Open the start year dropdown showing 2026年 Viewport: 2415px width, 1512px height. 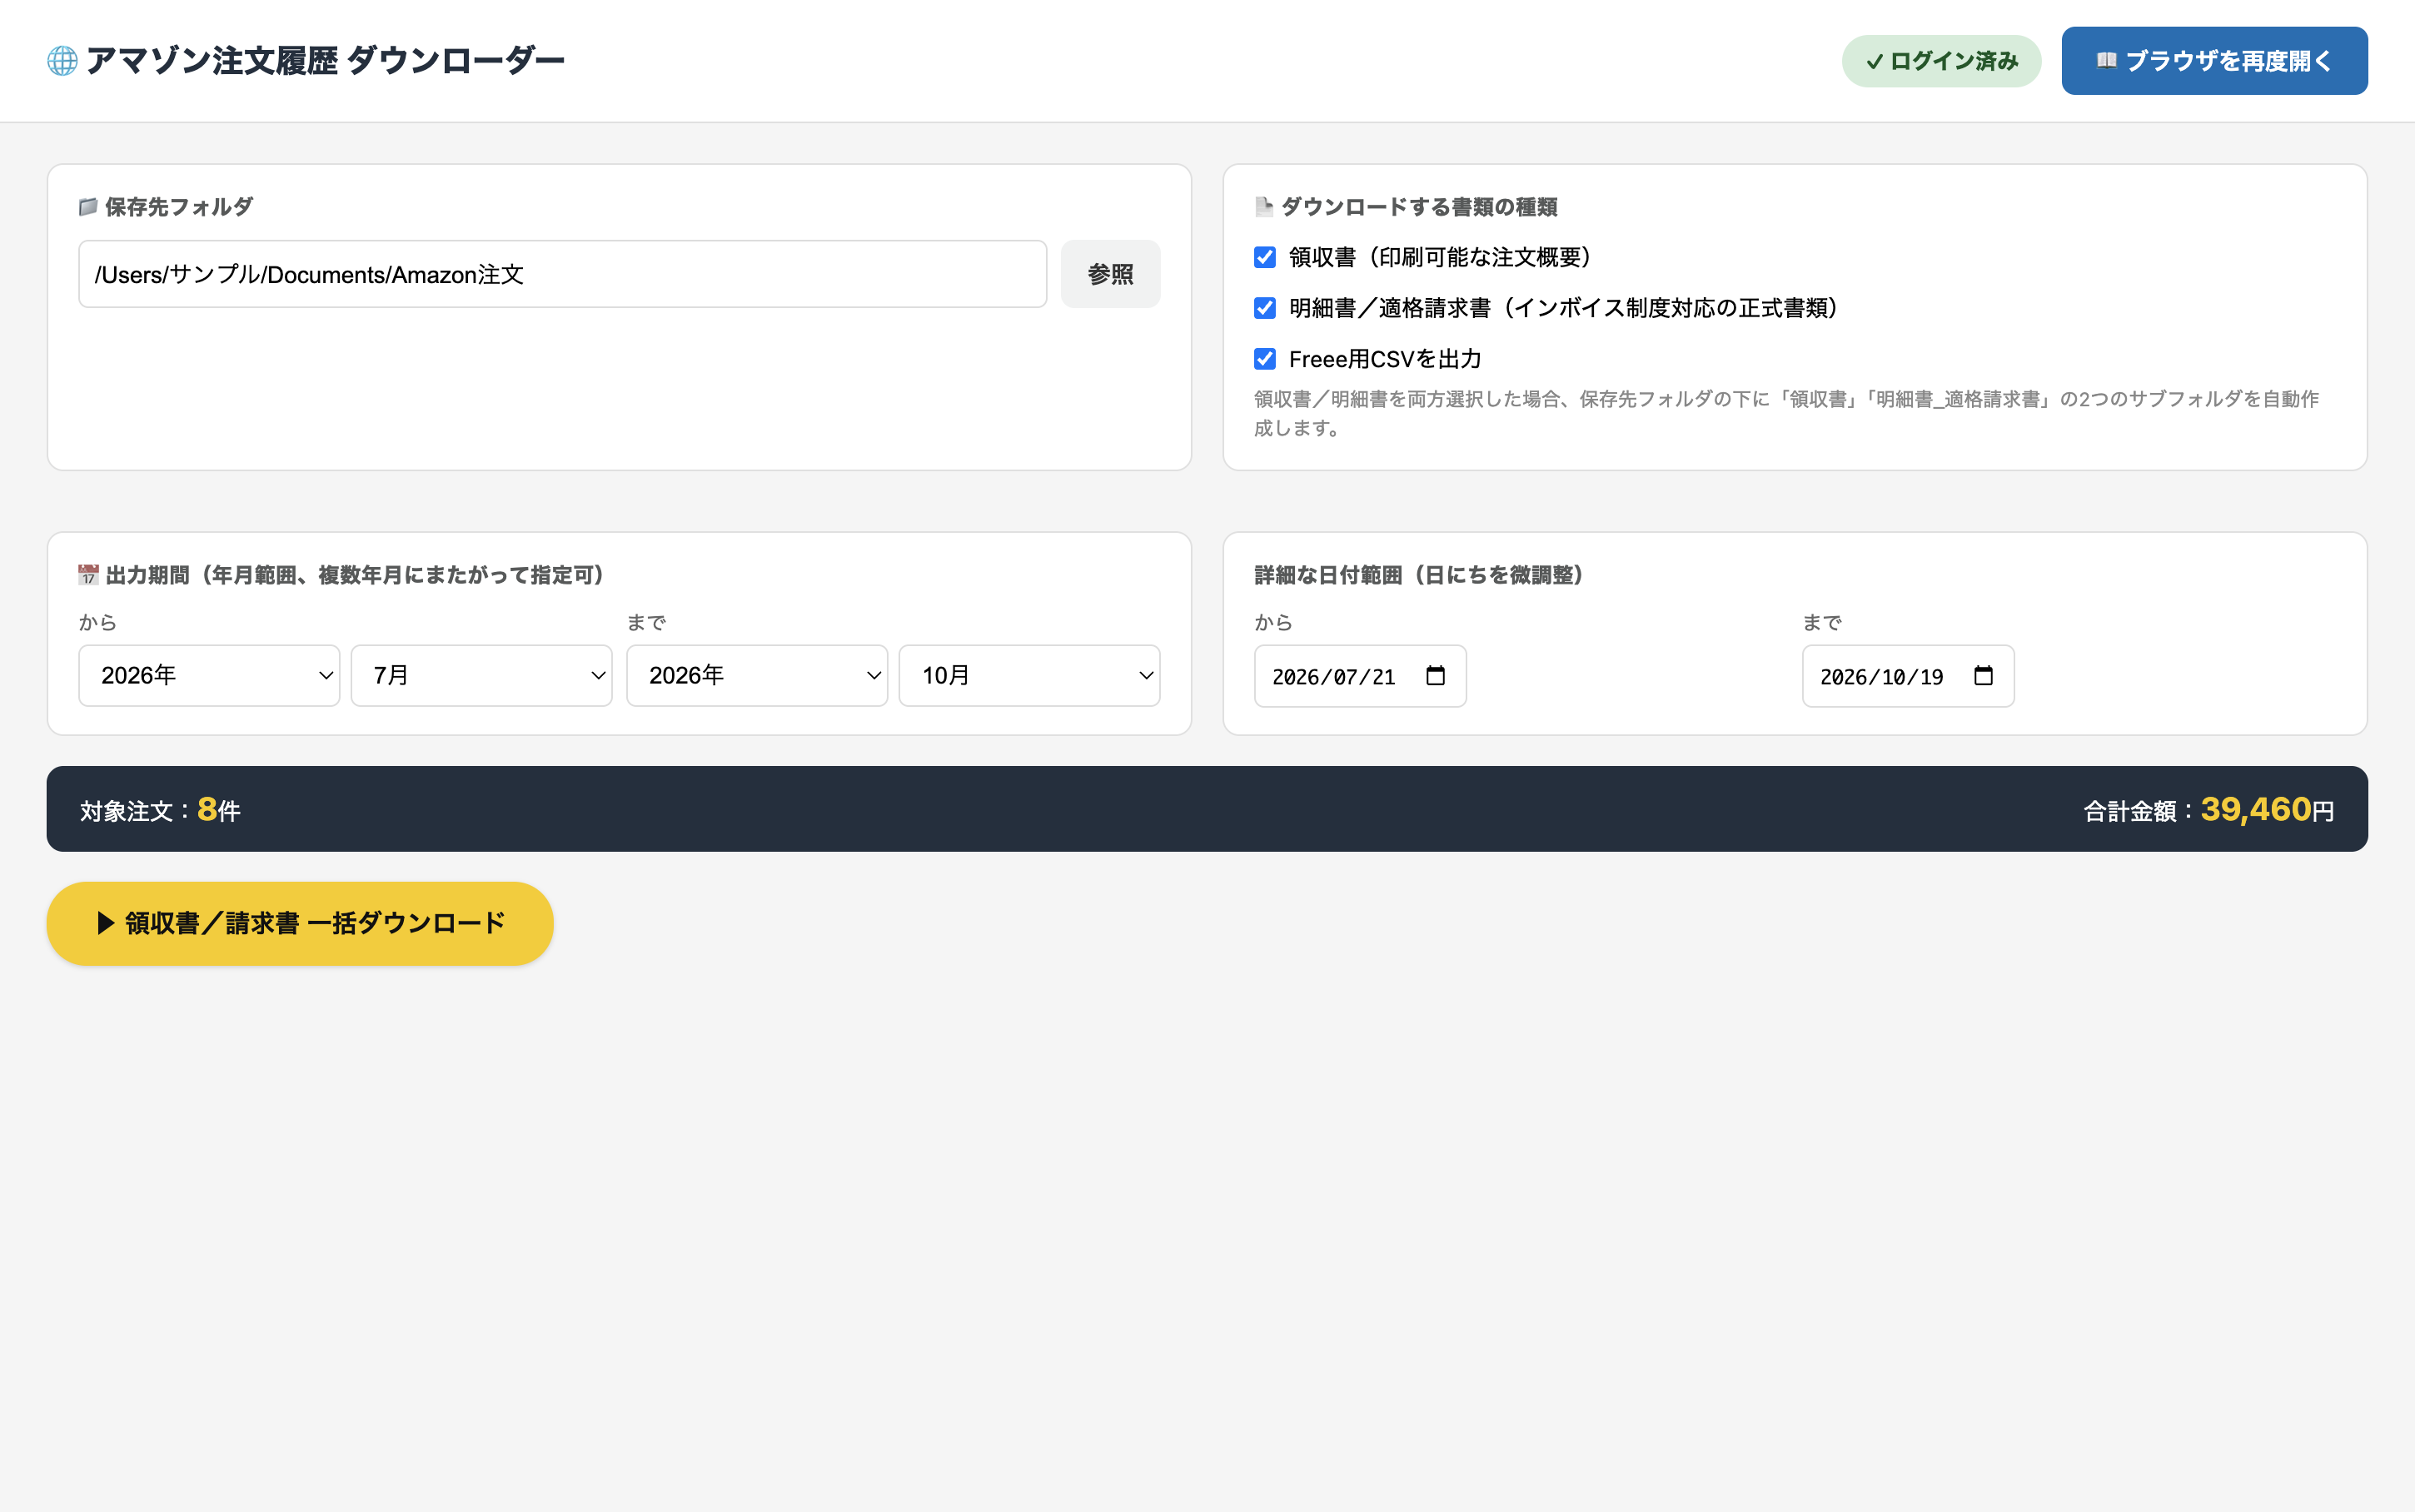[x=209, y=676]
